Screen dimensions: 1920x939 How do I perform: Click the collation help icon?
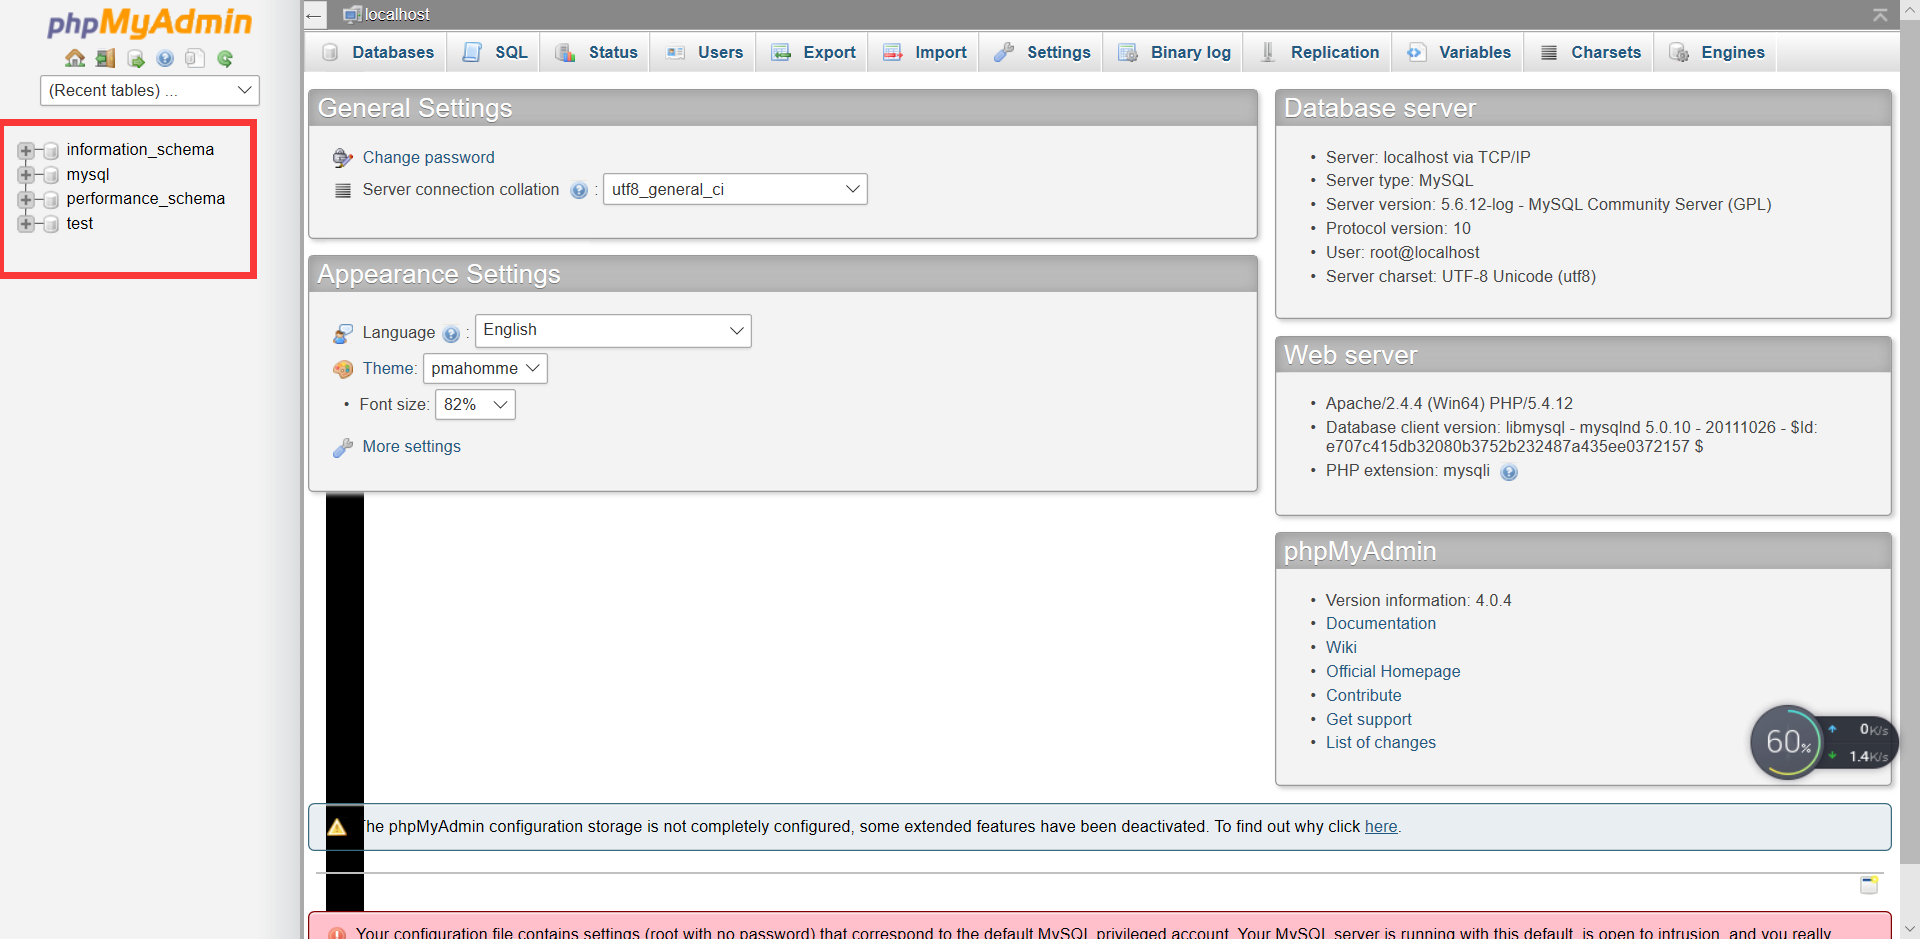[579, 190]
